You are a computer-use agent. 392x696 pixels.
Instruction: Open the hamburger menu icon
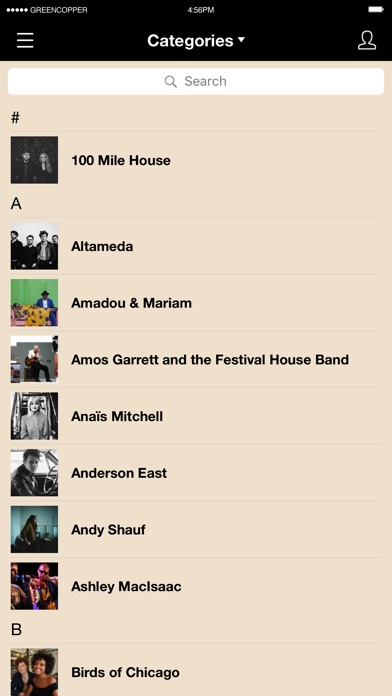pos(25,40)
